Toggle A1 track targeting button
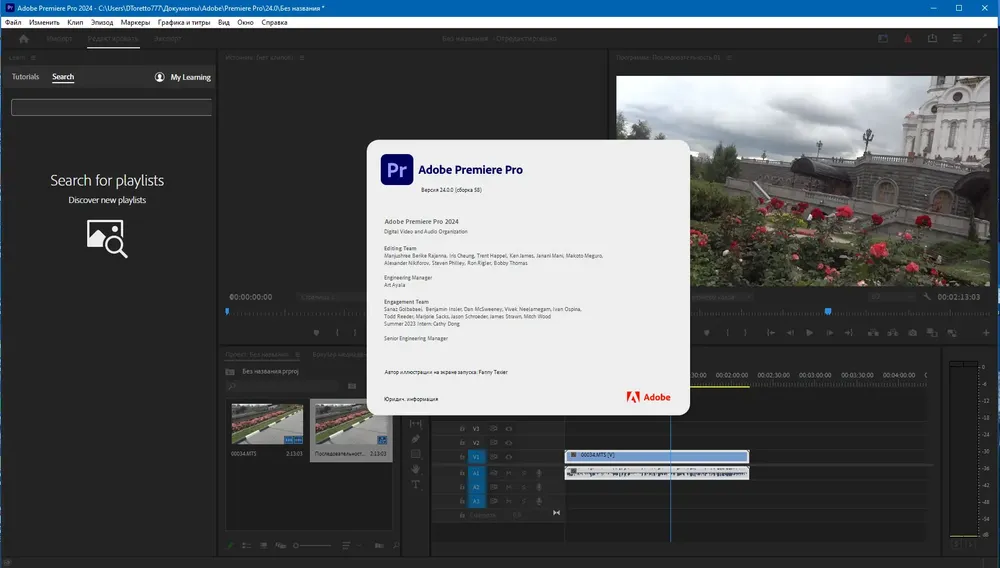Viewport: 1000px width, 568px height. 476,473
